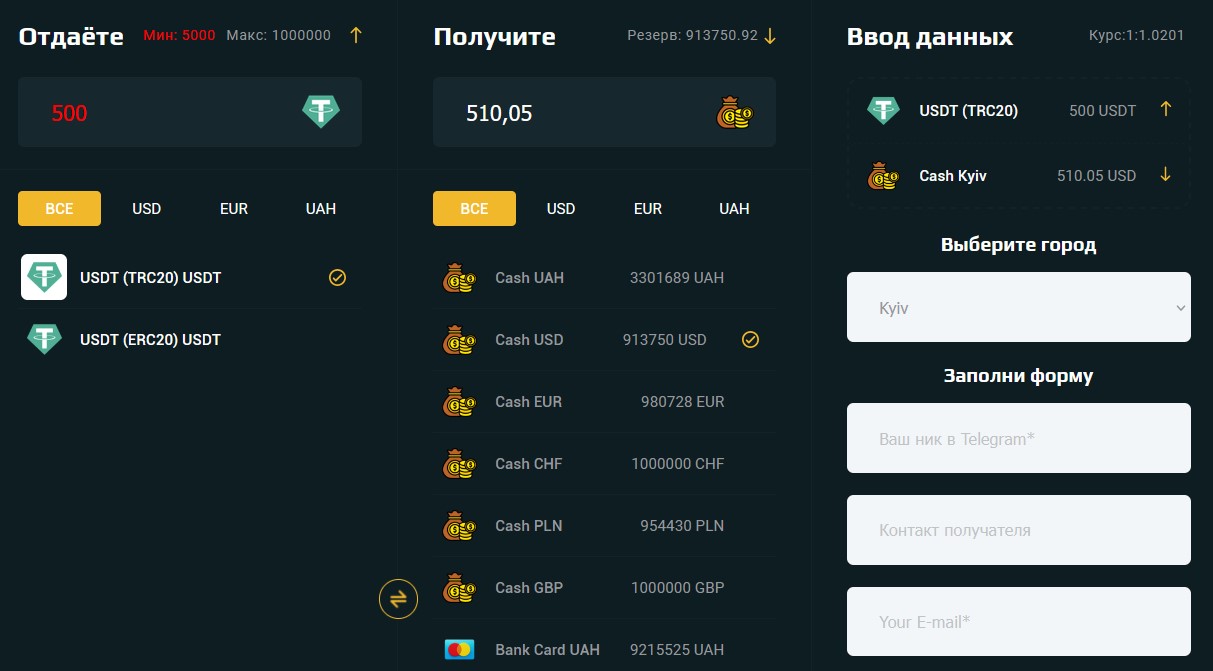This screenshot has width=1213, height=671.
Task: Pick Bank Card UAH as the receive option
Action: (x=604, y=650)
